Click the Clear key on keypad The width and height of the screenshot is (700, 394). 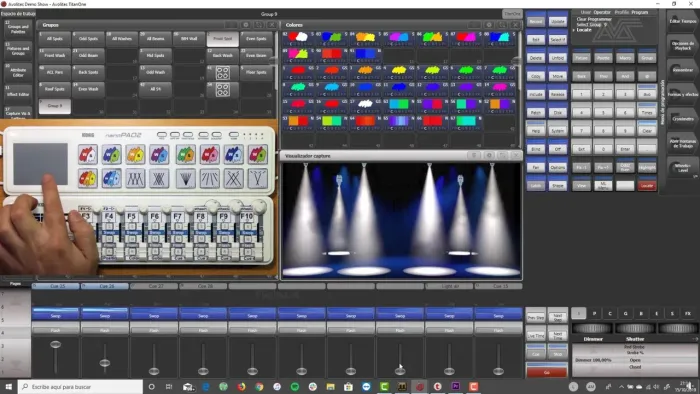pos(647,131)
